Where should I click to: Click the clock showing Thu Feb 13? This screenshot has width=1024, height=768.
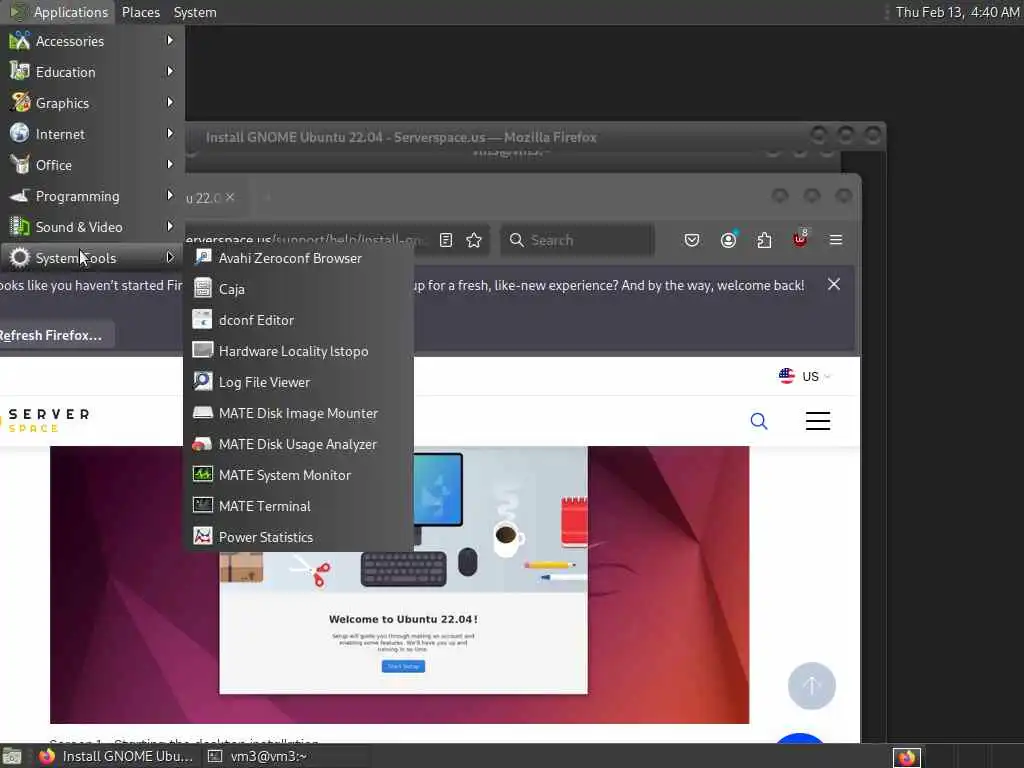pyautogui.click(x=957, y=12)
